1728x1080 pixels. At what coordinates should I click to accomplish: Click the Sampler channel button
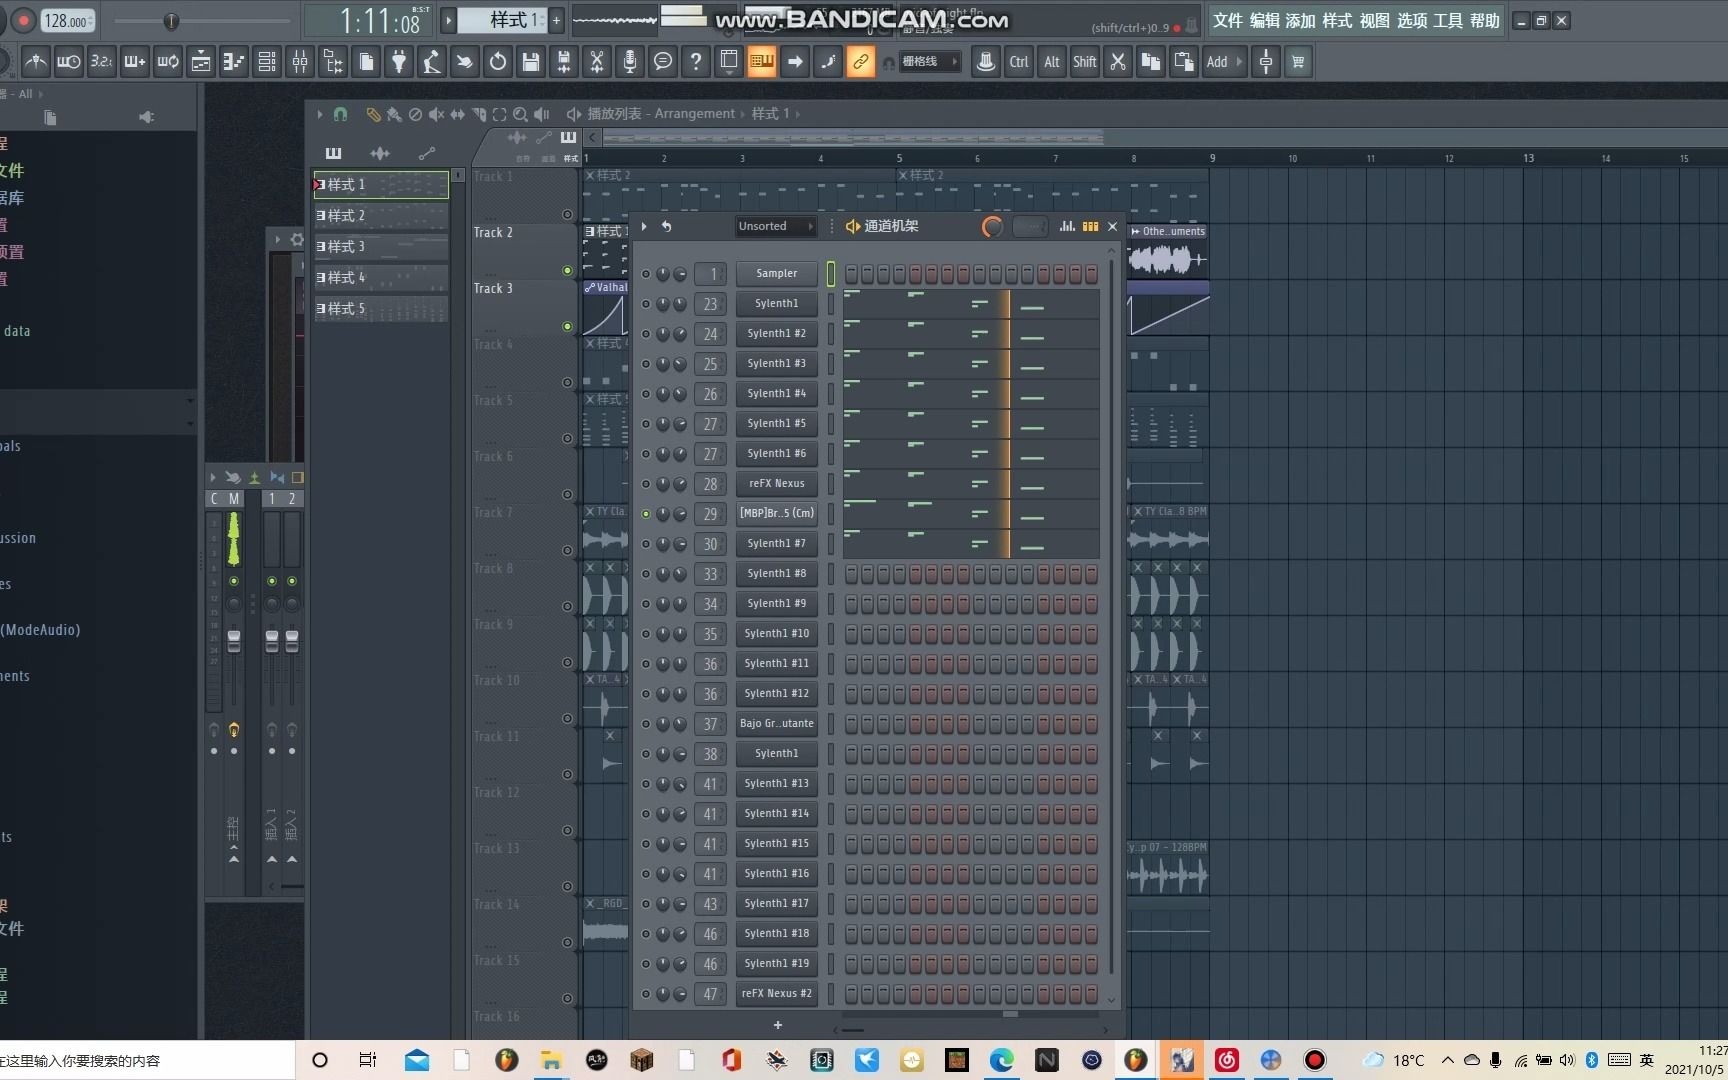776,273
